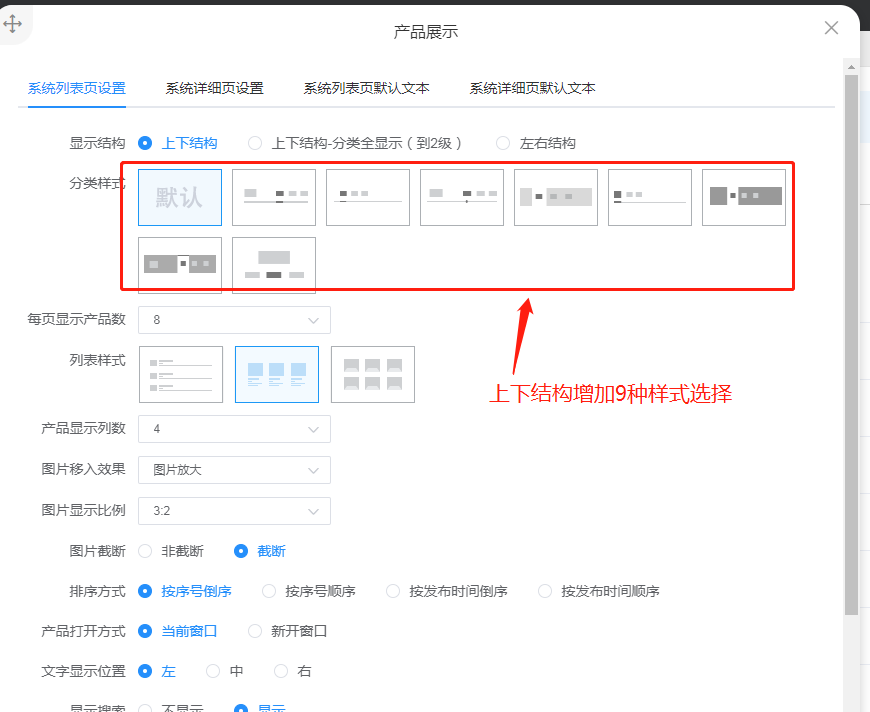Viewport: 870px width, 712px height.
Task: Expand the 图片移入效果 dropdown
Action: [x=234, y=469]
